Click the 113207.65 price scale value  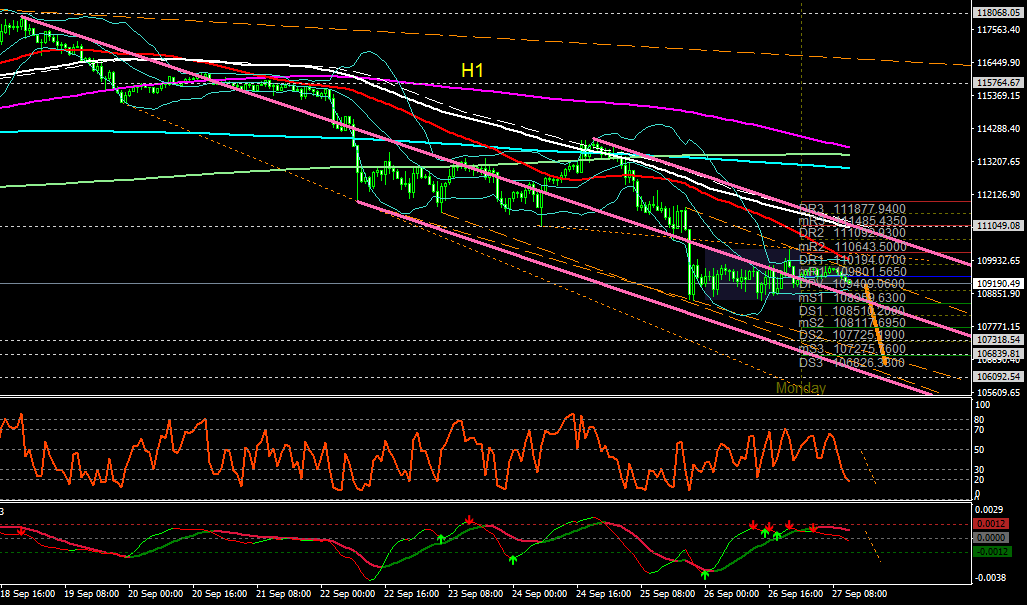[998, 162]
